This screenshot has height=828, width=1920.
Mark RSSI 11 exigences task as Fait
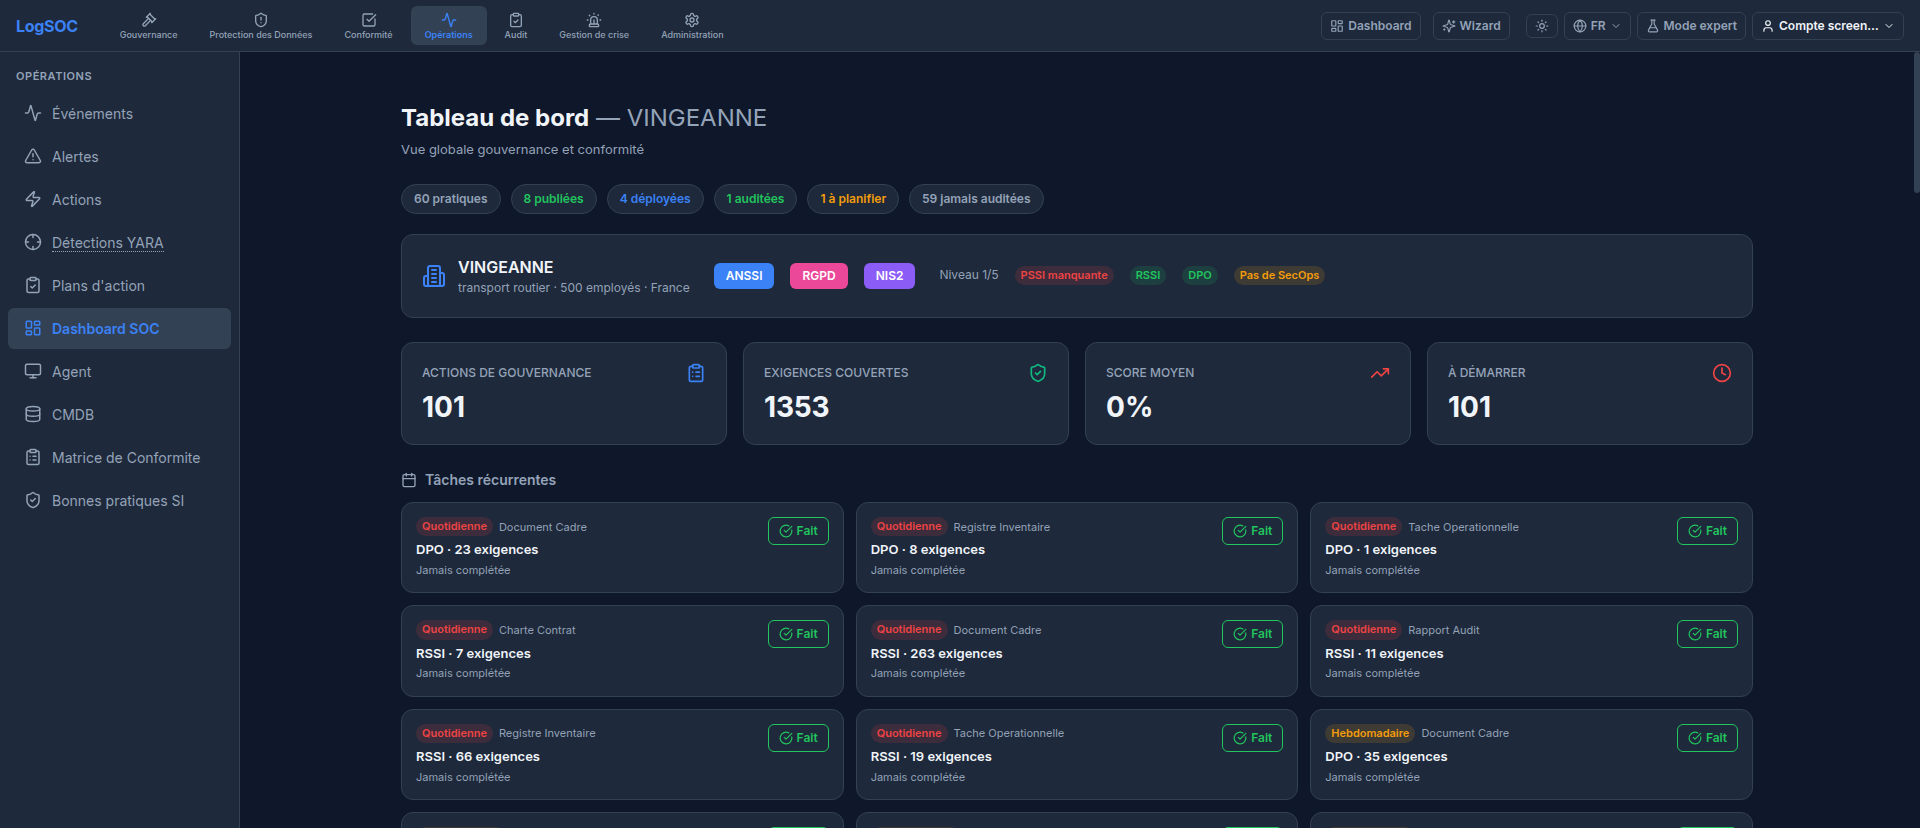pyautogui.click(x=1707, y=634)
